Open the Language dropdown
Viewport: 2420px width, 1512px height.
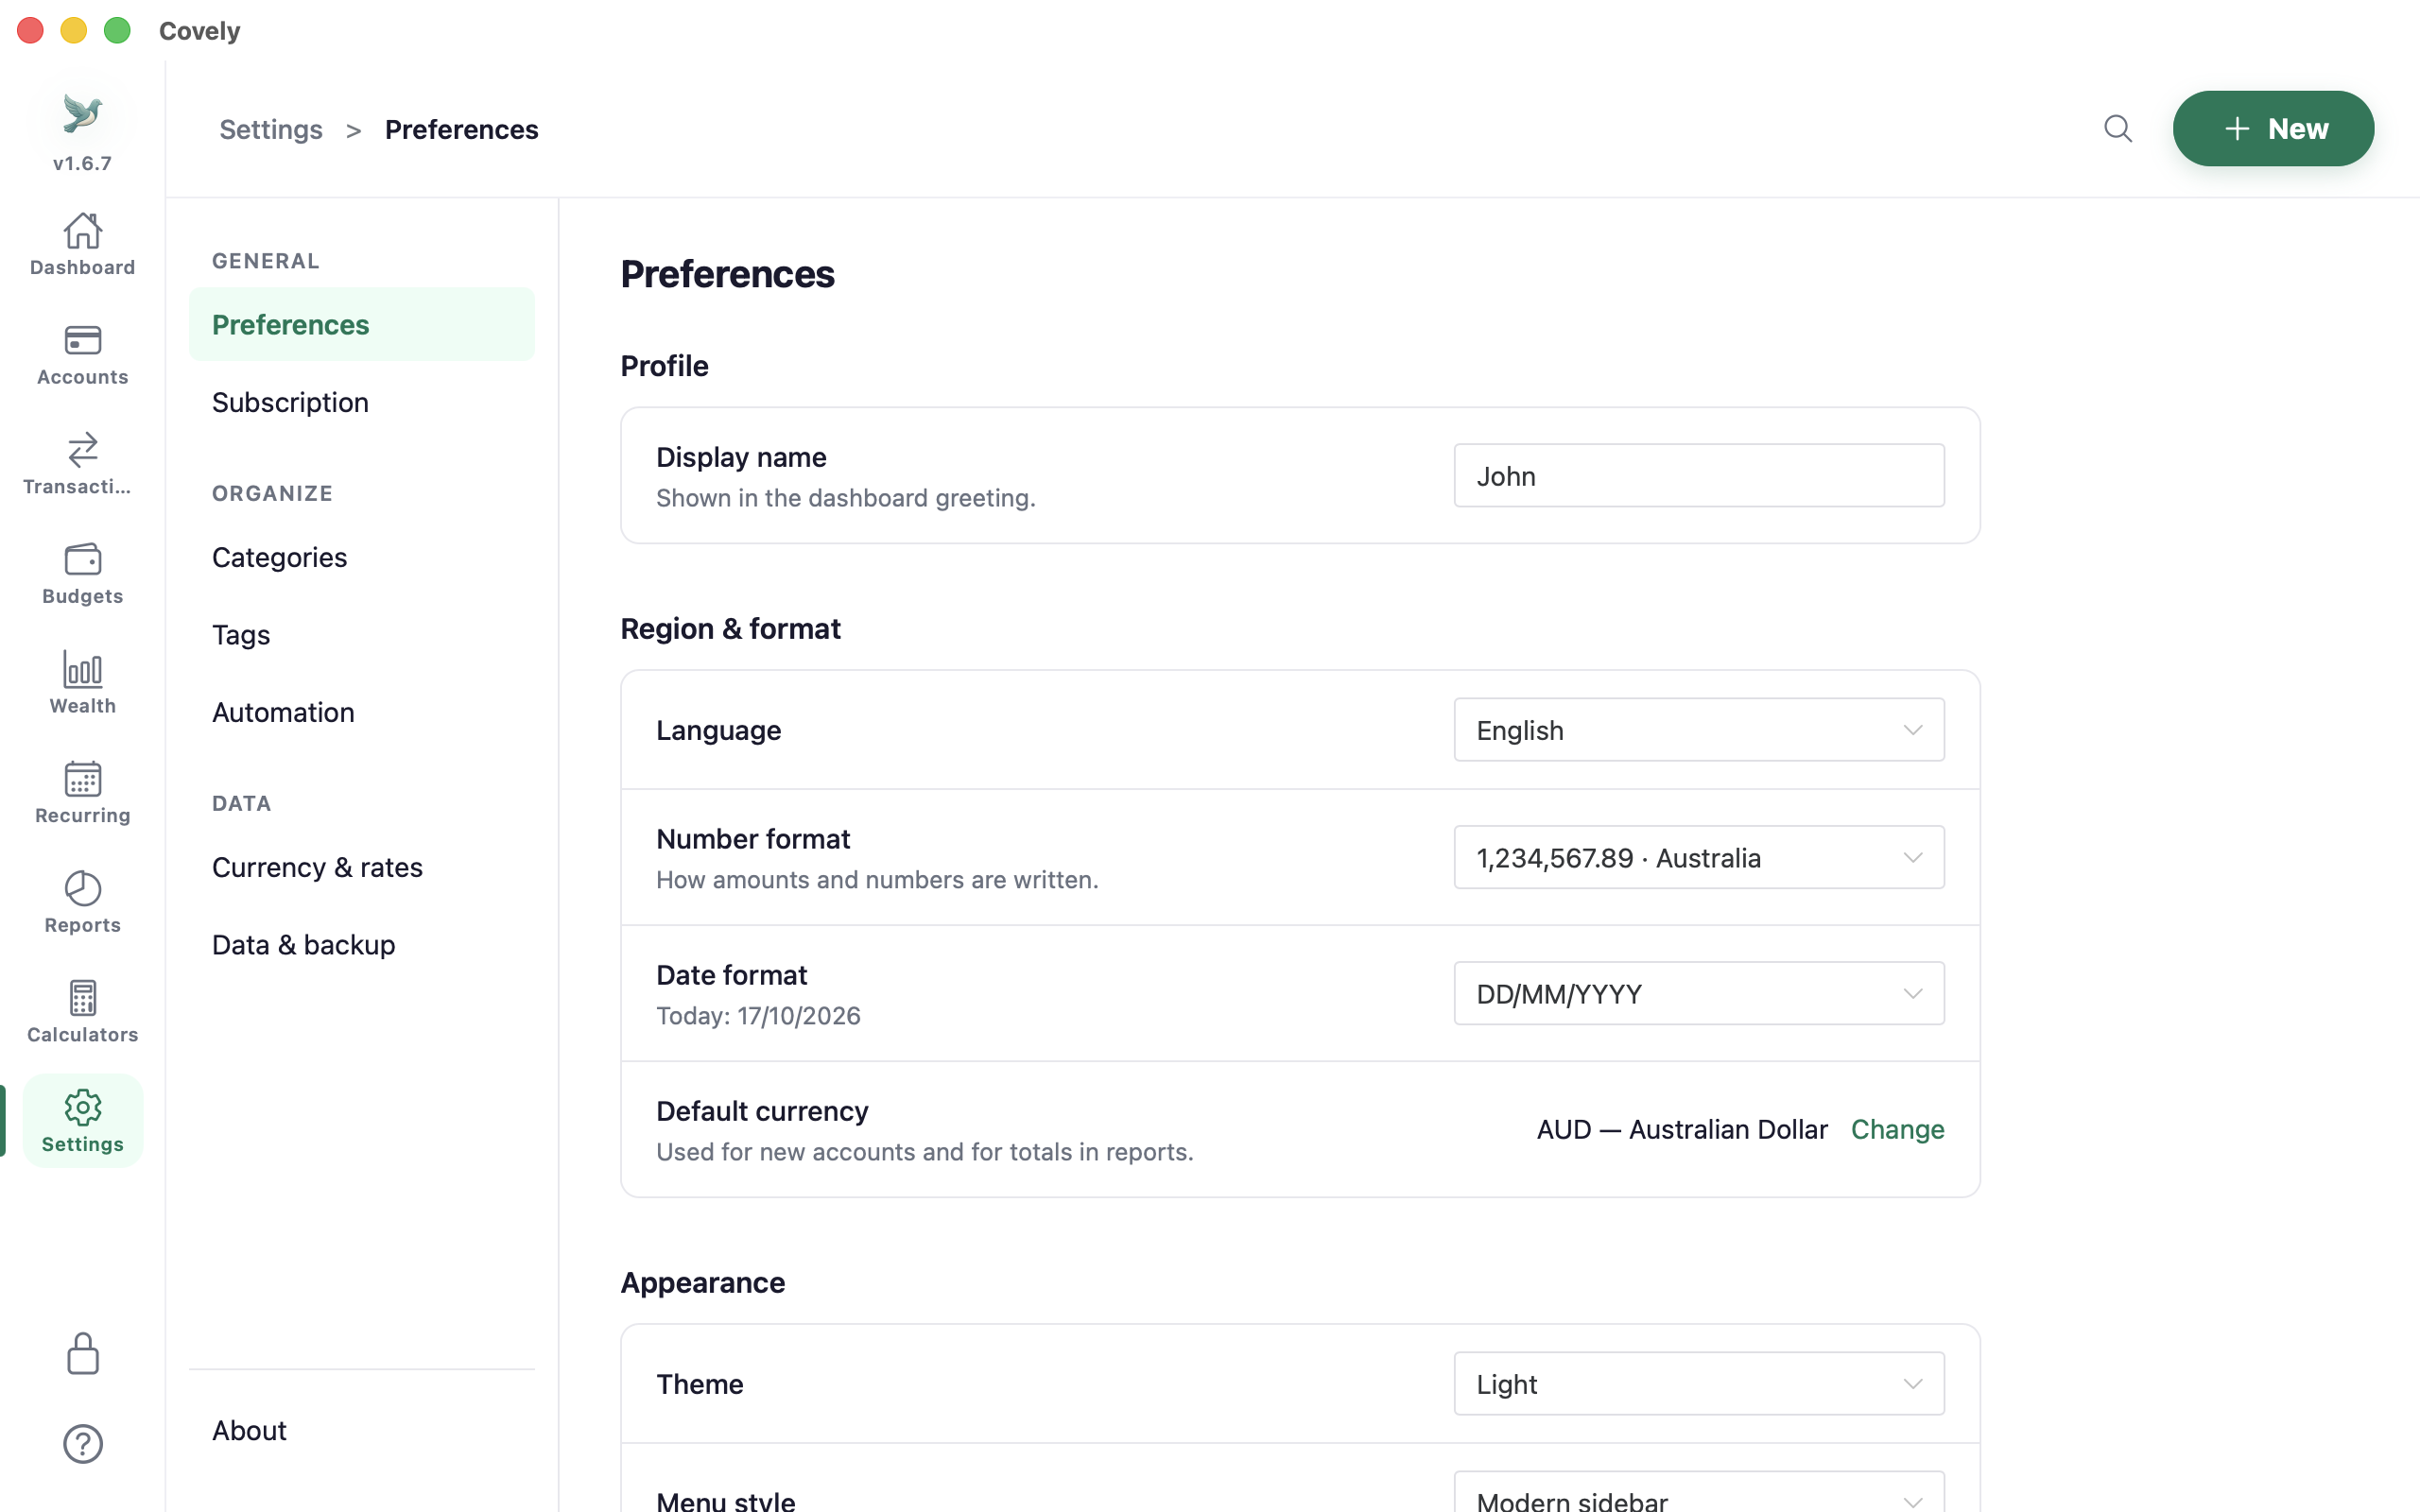click(1698, 730)
